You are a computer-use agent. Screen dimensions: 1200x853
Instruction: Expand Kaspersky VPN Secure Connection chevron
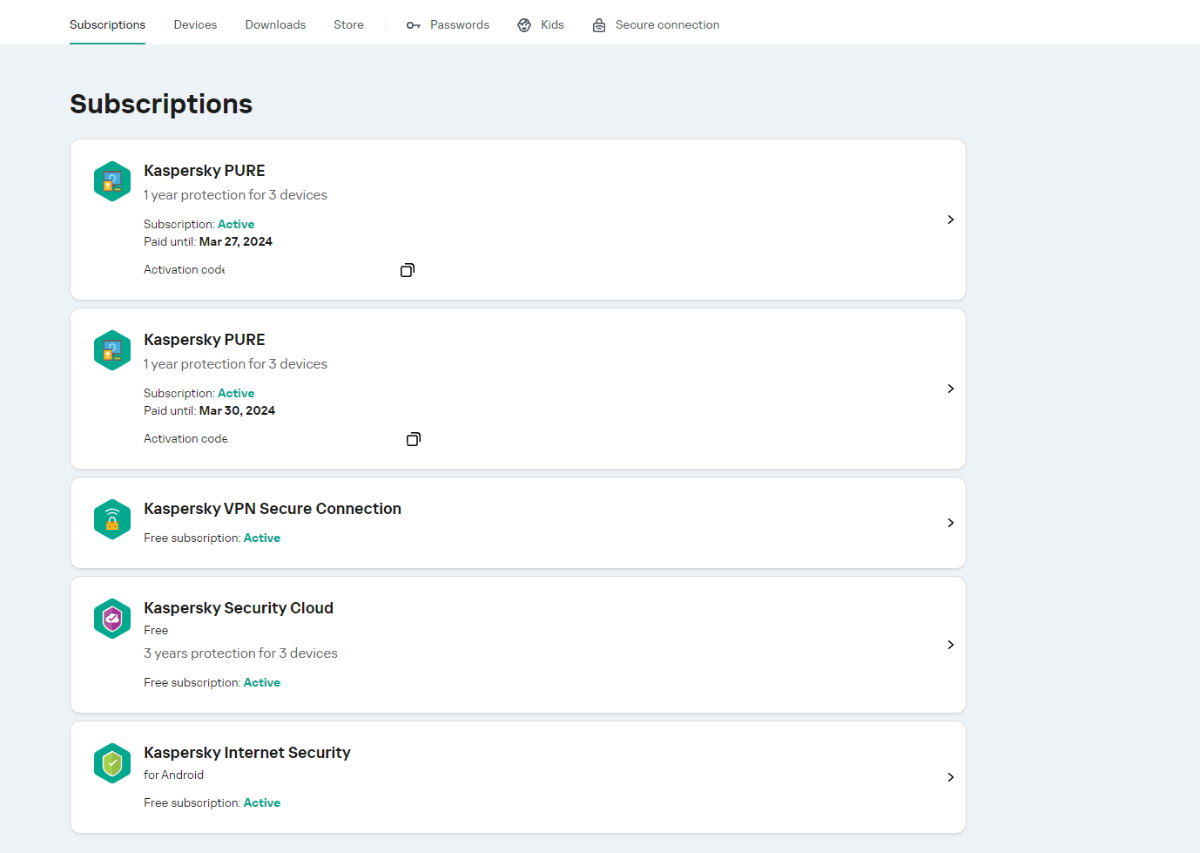pos(950,522)
